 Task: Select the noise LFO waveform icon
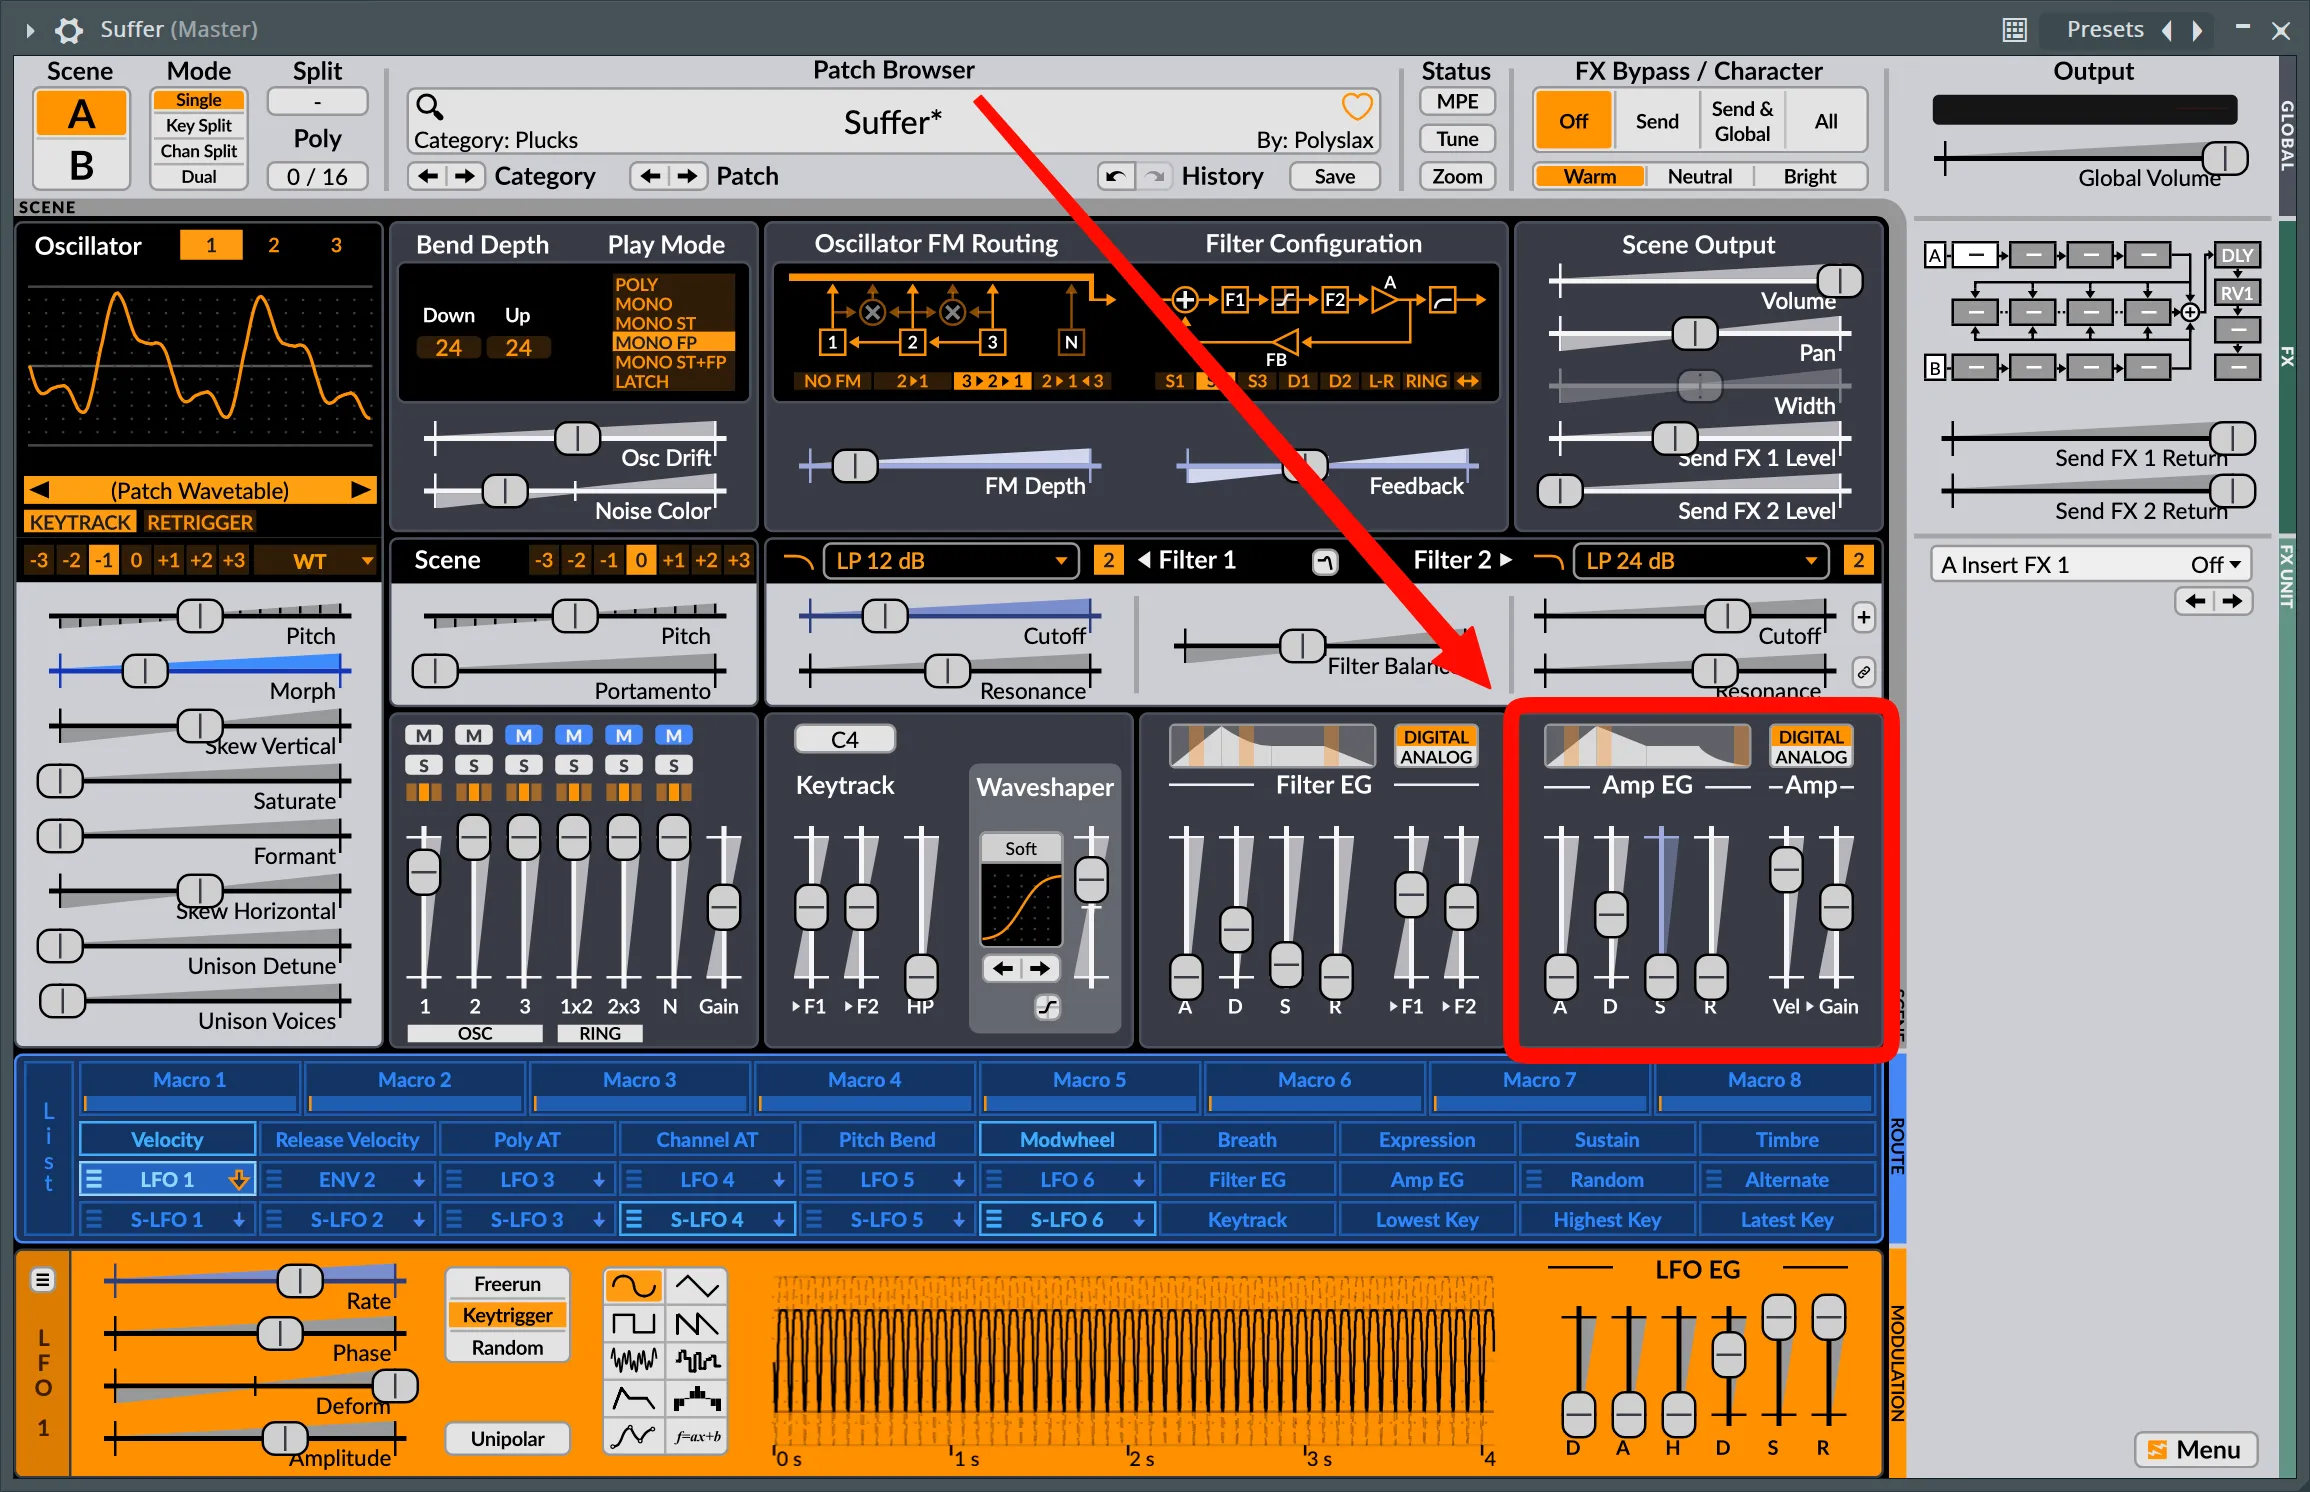(x=634, y=1360)
